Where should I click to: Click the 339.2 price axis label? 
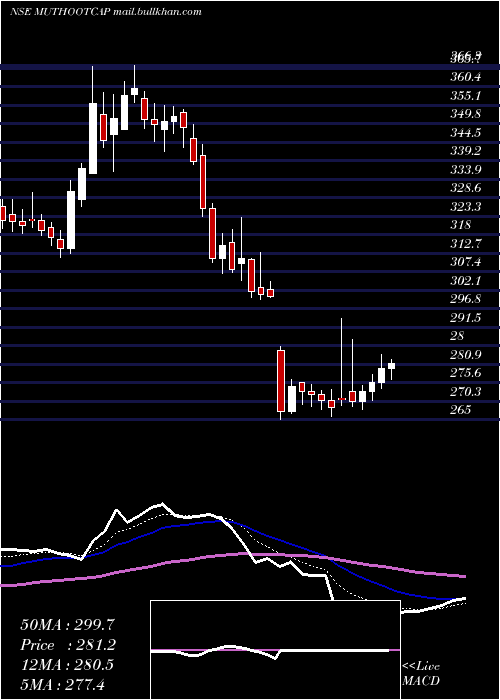point(466,151)
